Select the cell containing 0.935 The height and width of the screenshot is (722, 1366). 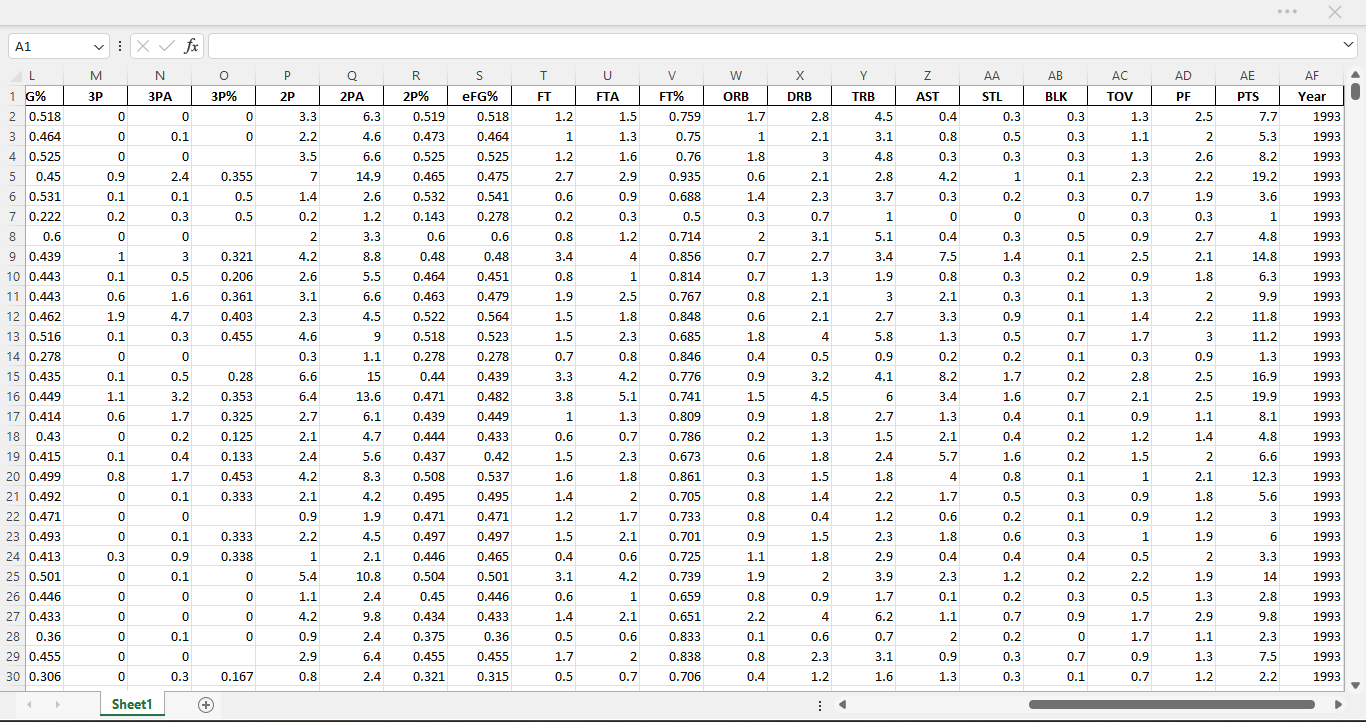[x=672, y=176]
